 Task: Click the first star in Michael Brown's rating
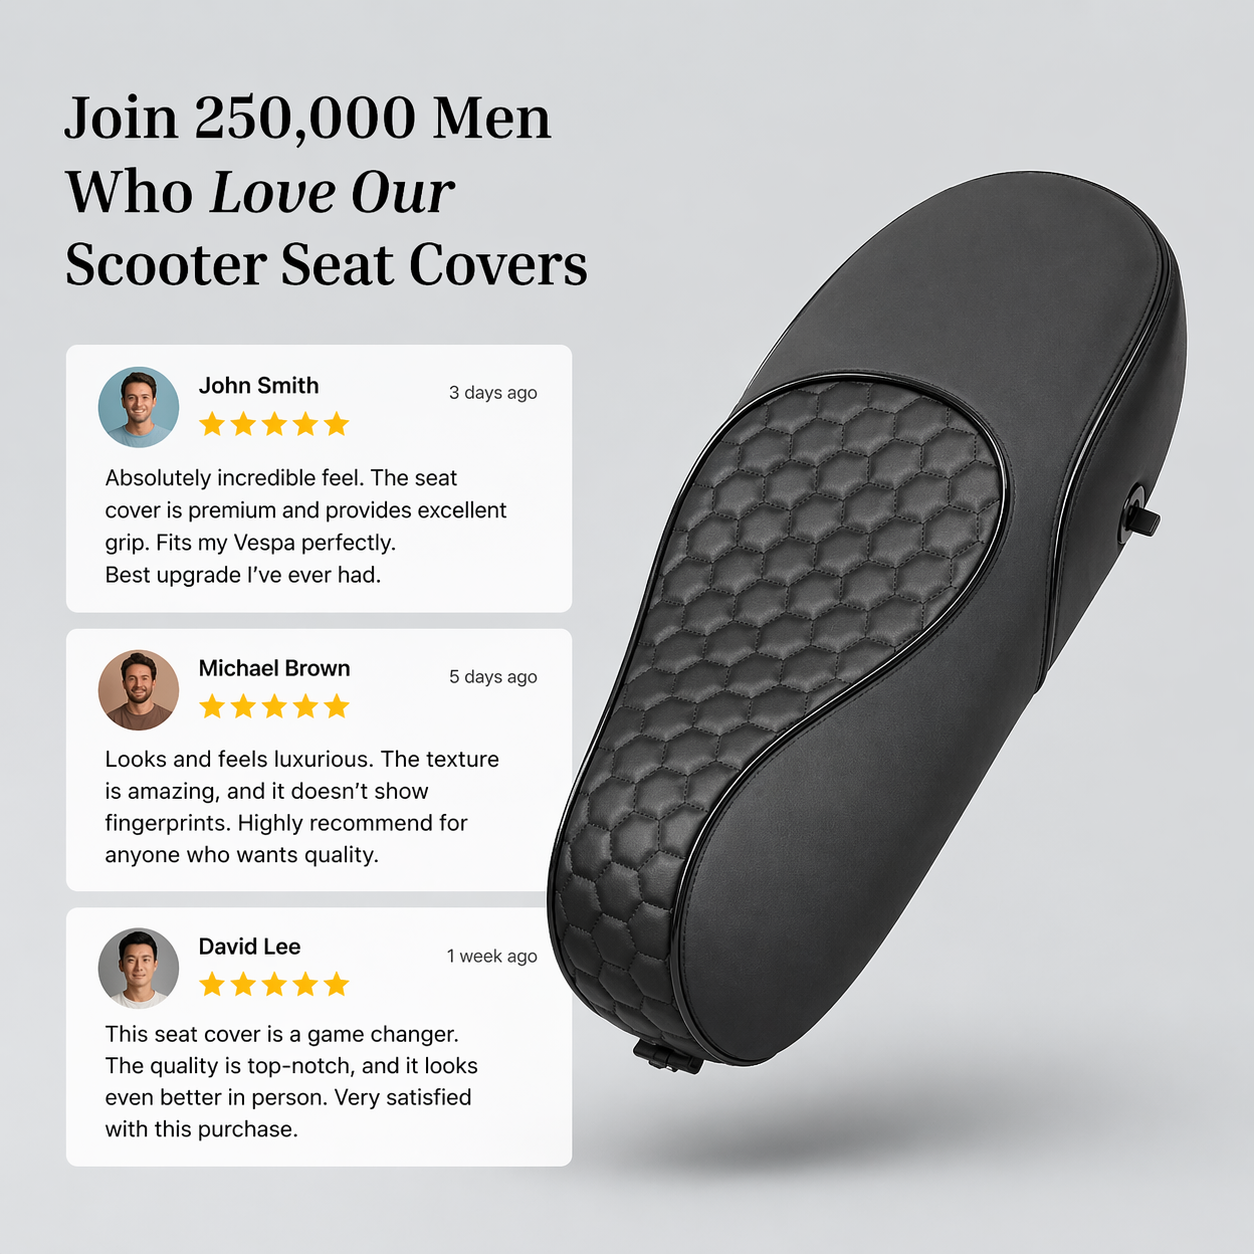click(212, 707)
